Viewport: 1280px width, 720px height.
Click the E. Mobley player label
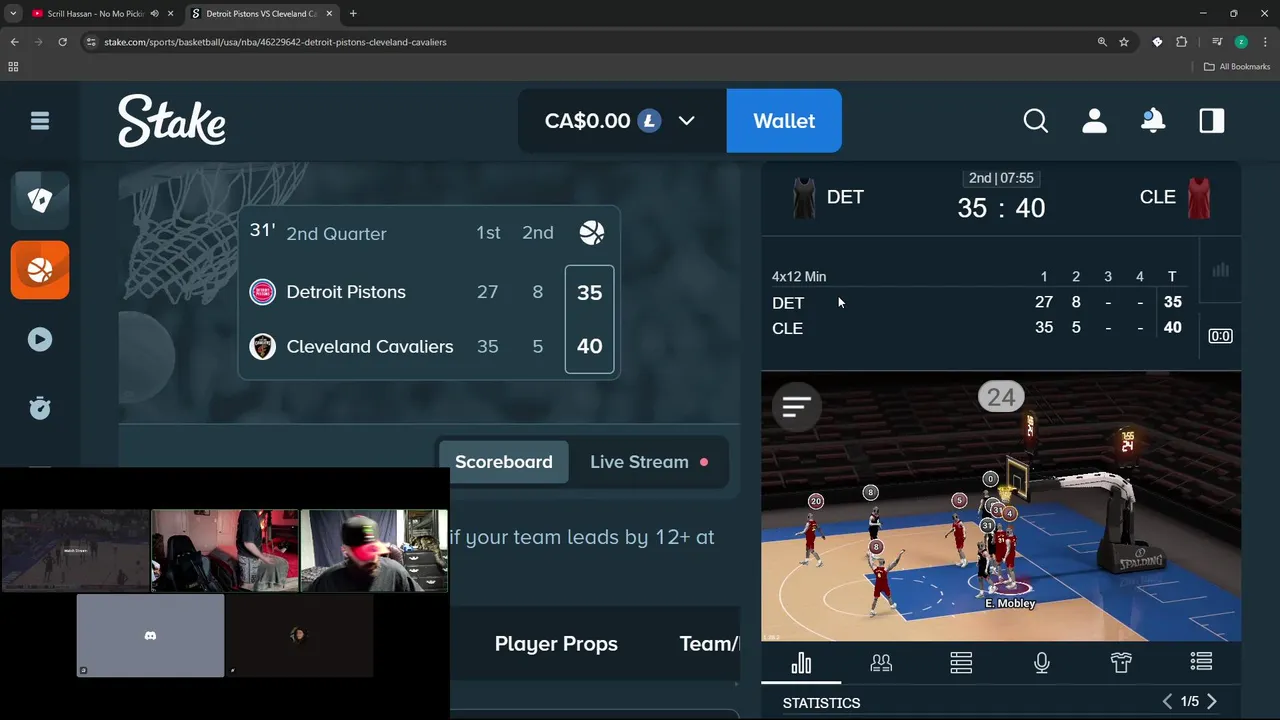[x=1010, y=604]
